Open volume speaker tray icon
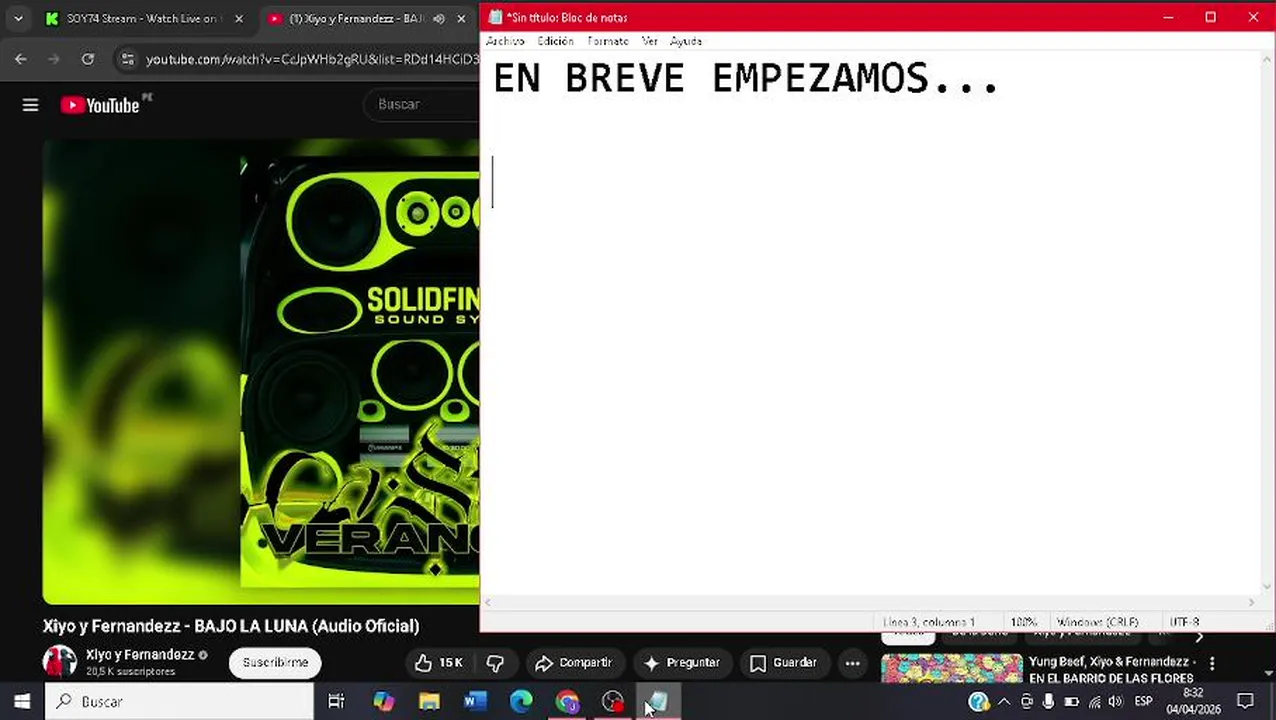Screen dimensions: 1276x720 tap(1116, 702)
